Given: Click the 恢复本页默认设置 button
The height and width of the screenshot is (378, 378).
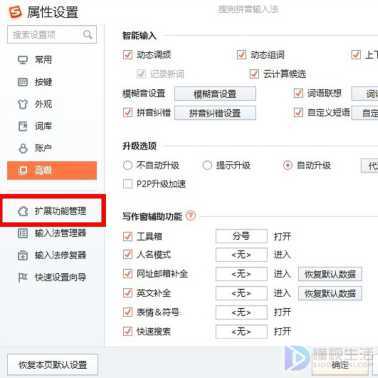Looking at the screenshot, I should [53, 365].
